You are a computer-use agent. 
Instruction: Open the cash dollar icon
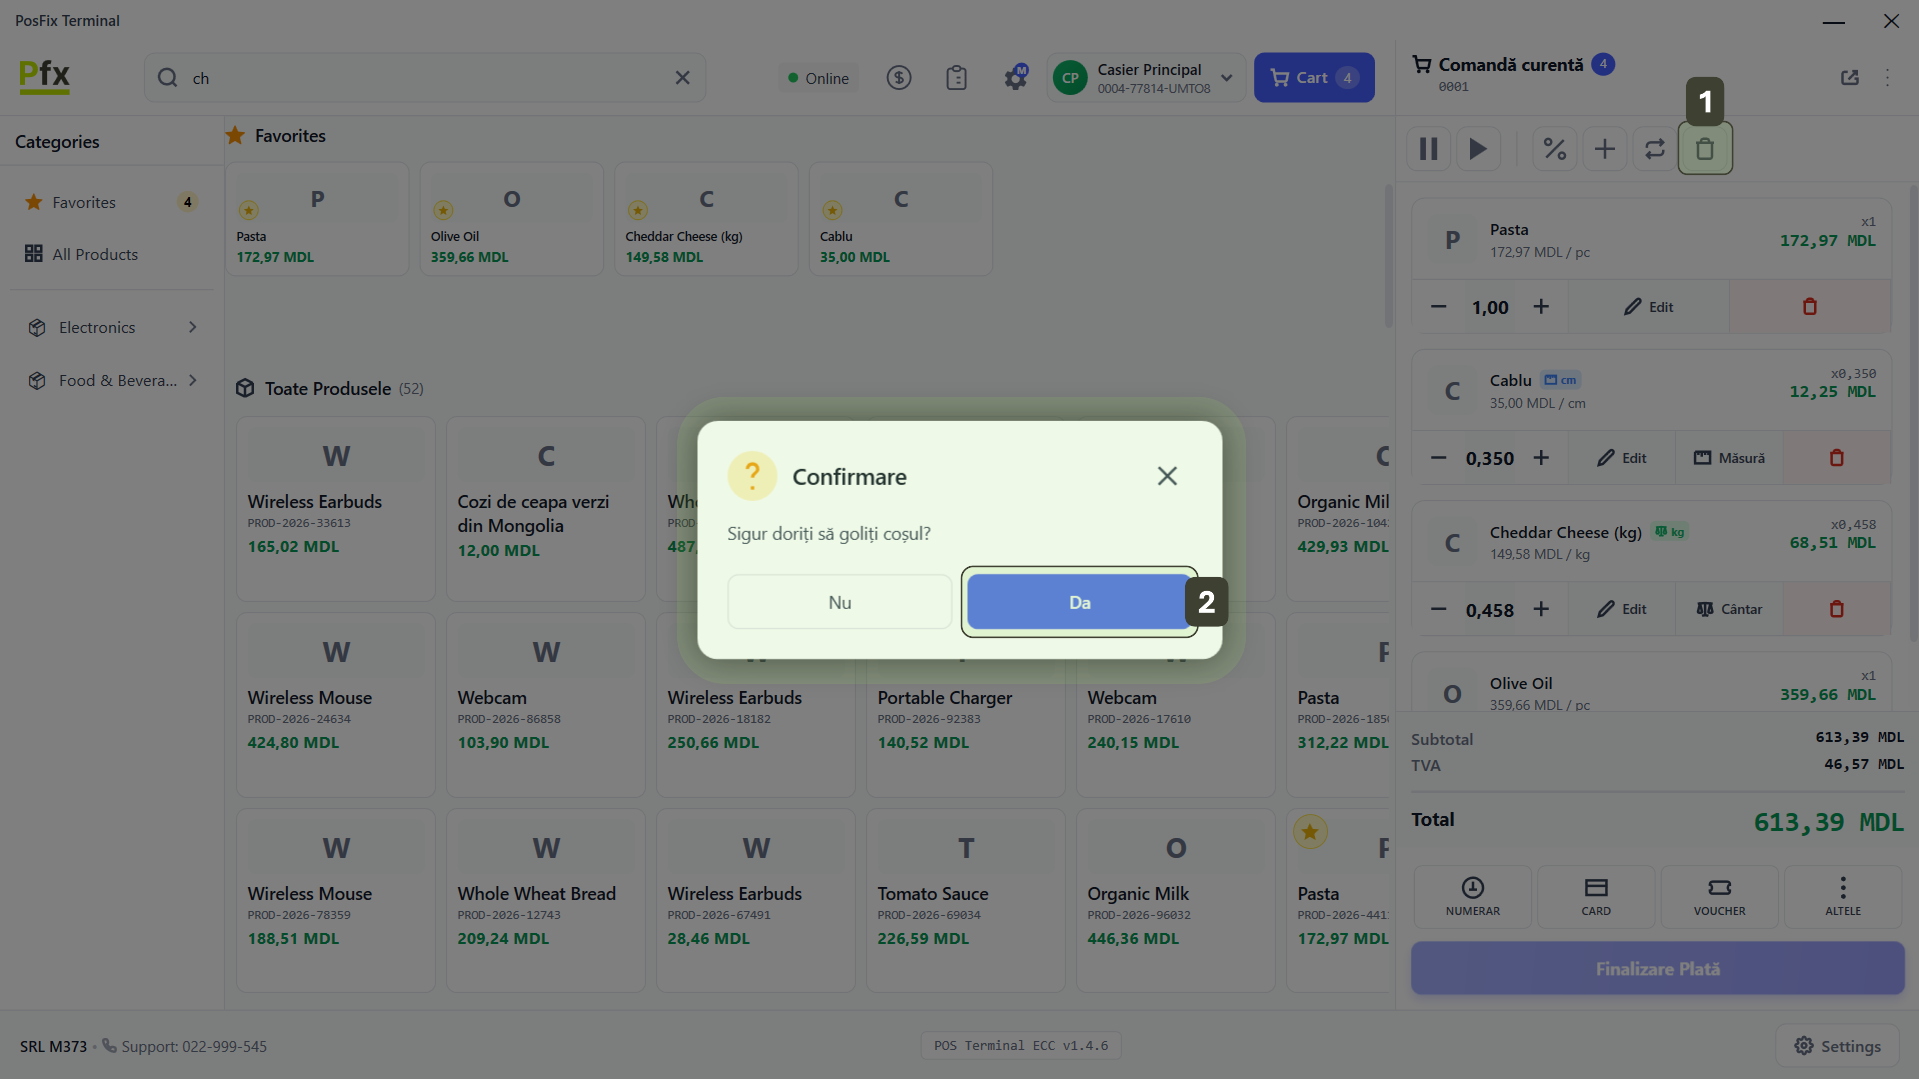click(x=898, y=78)
